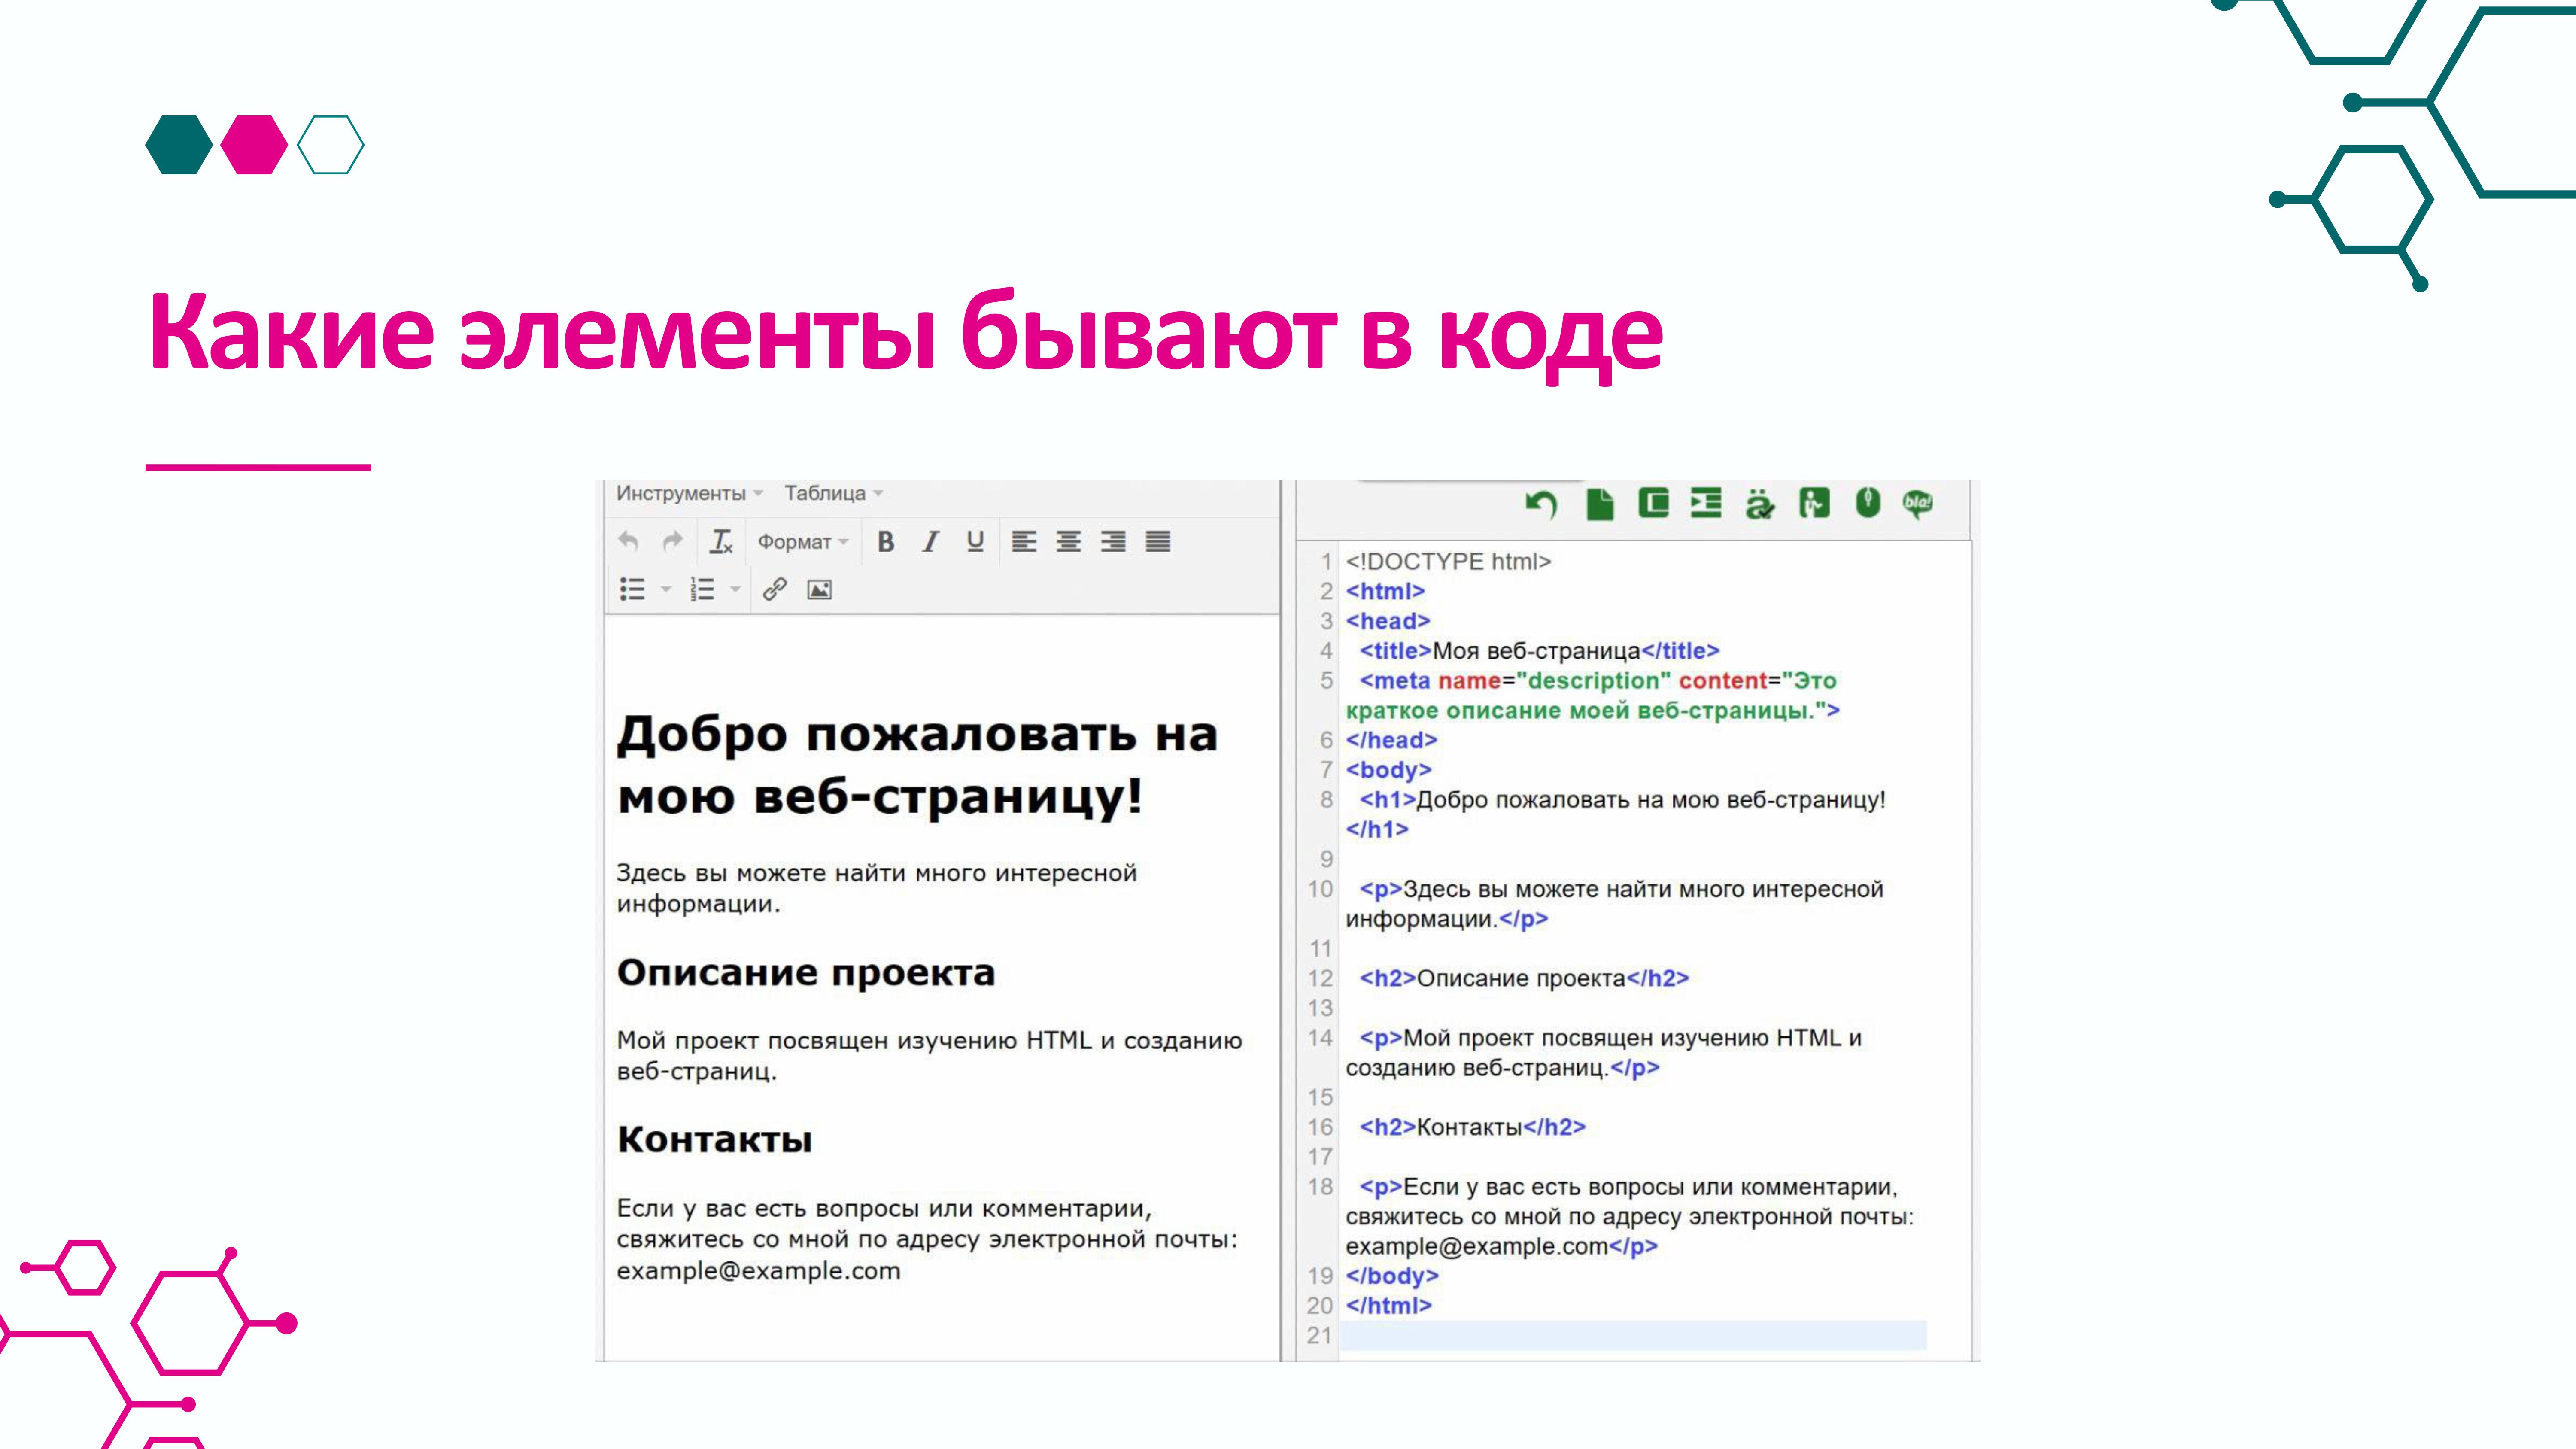Image resolution: width=2576 pixels, height=1449 pixels.
Task: Click the green indent code icon
Action: pos(1706,503)
